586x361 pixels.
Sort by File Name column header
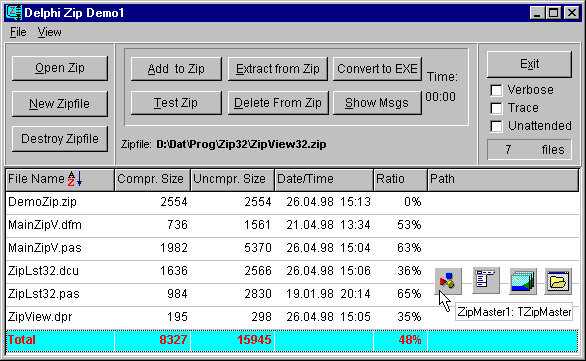click(60, 179)
